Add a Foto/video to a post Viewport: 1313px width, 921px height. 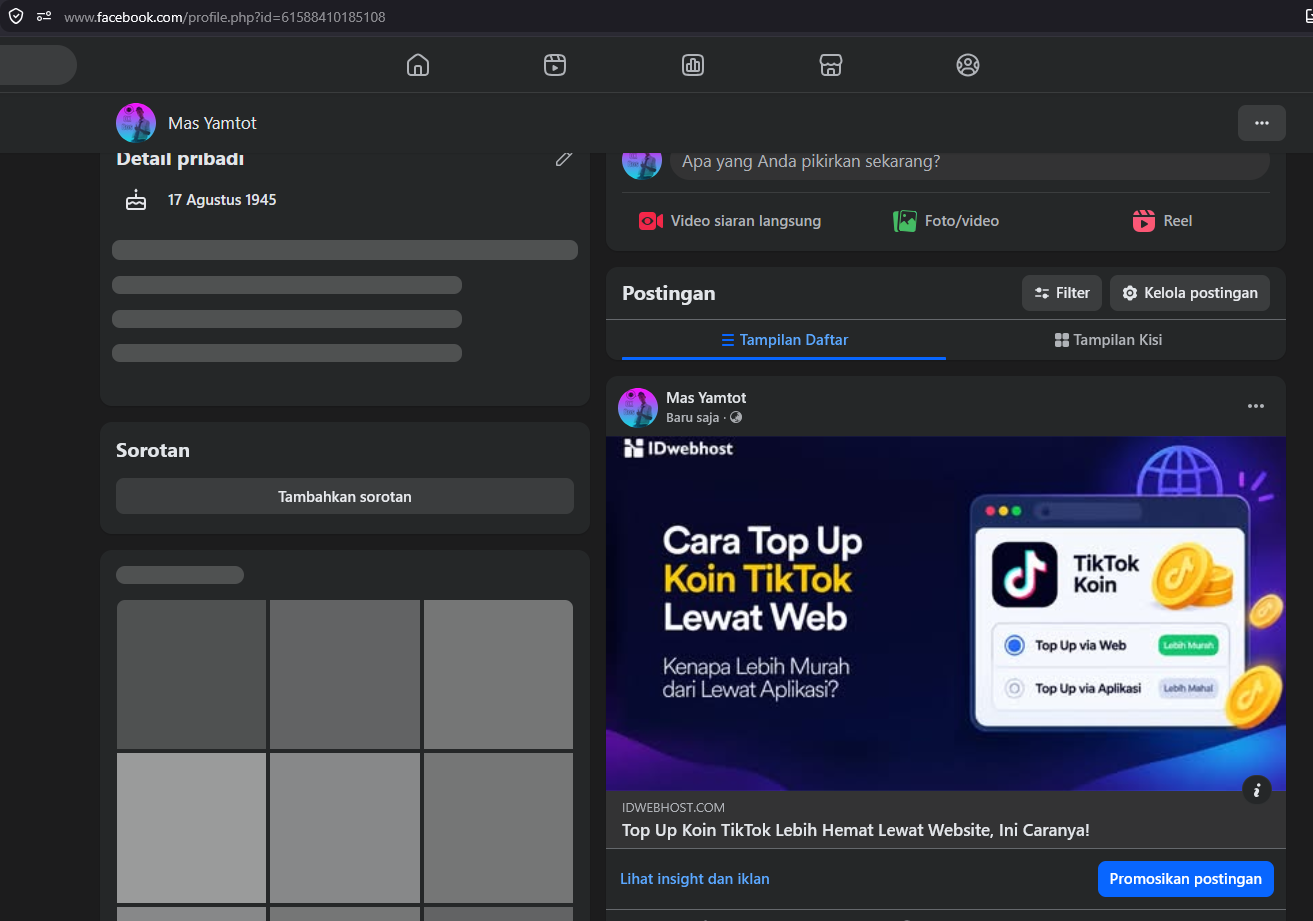(946, 221)
